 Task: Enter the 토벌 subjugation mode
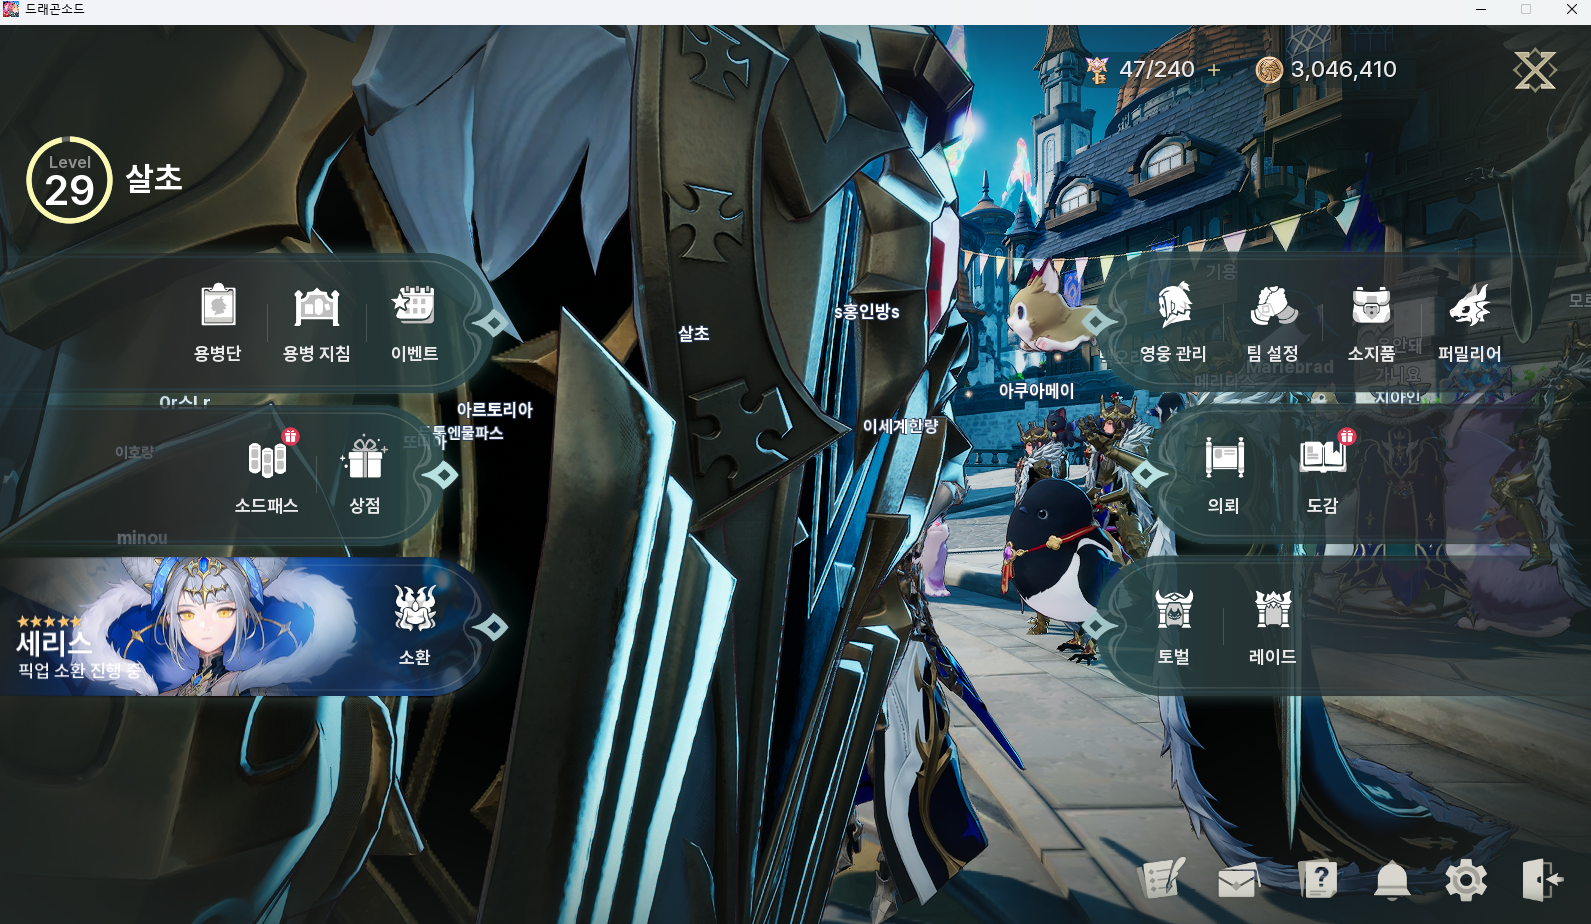point(1174,610)
